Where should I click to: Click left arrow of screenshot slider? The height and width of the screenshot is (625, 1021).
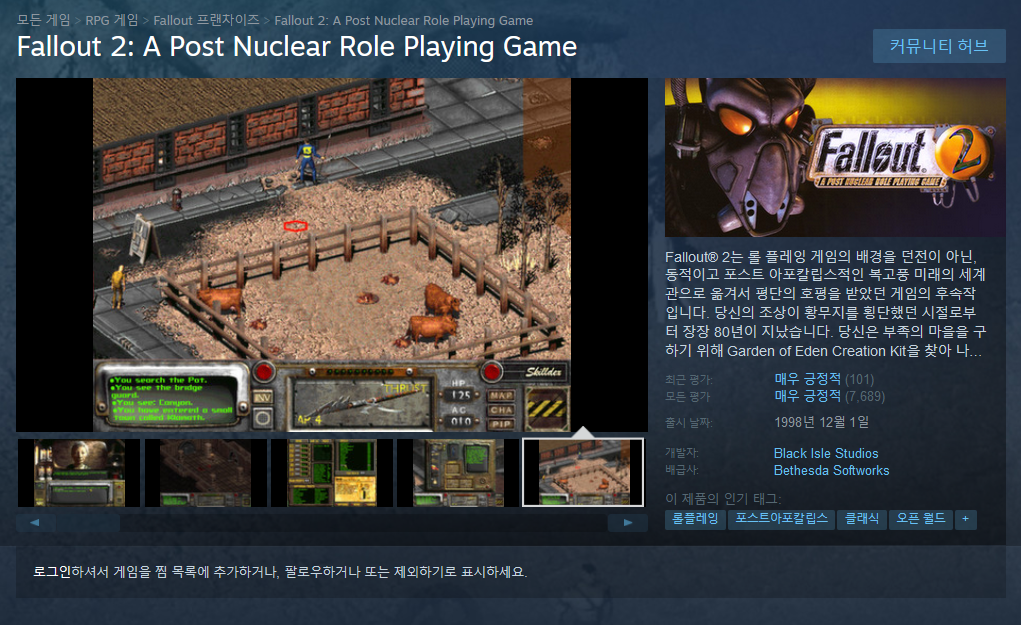pyautogui.click(x=35, y=523)
